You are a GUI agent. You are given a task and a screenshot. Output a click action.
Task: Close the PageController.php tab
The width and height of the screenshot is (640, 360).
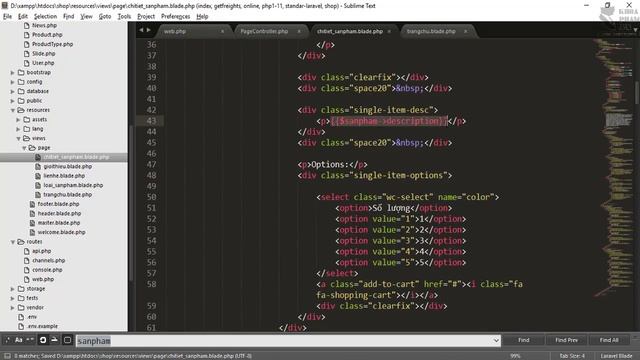point(299,31)
